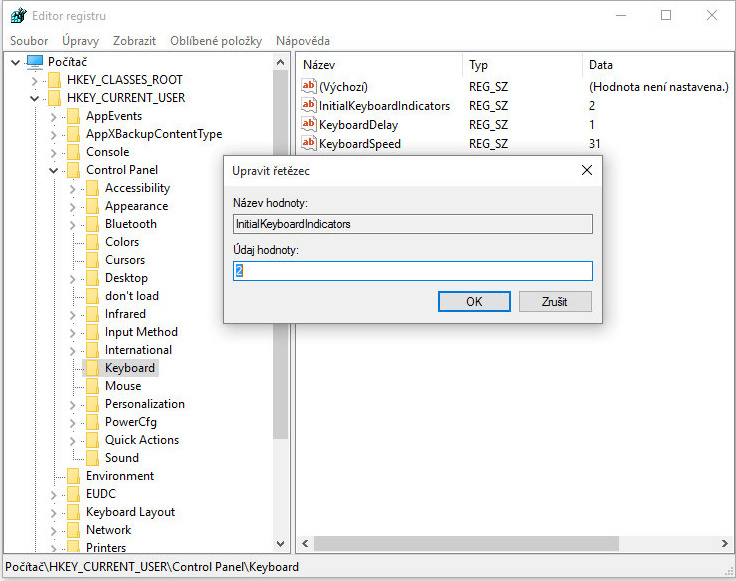Click the string icon beside KeyboardDelay

pos(309,124)
